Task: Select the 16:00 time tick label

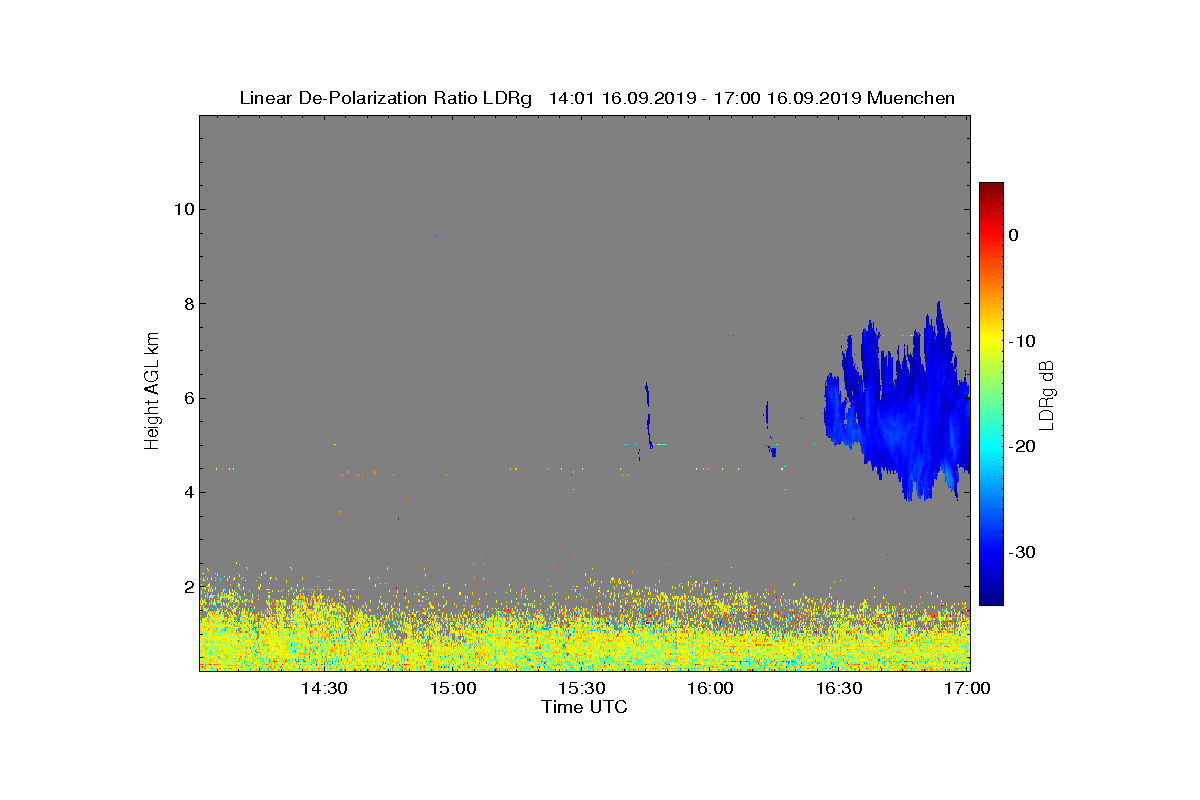Action: 711,689
